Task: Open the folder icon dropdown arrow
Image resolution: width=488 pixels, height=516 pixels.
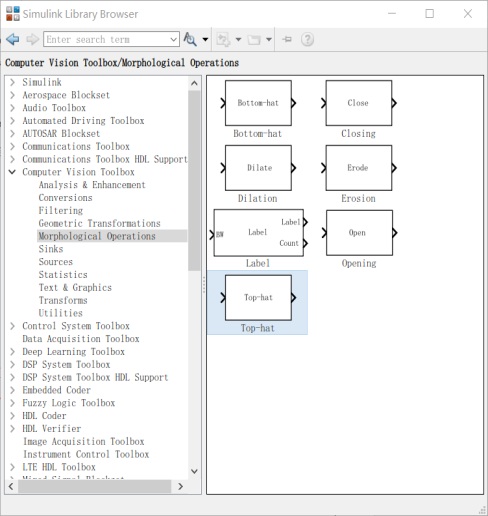Action: 269,39
